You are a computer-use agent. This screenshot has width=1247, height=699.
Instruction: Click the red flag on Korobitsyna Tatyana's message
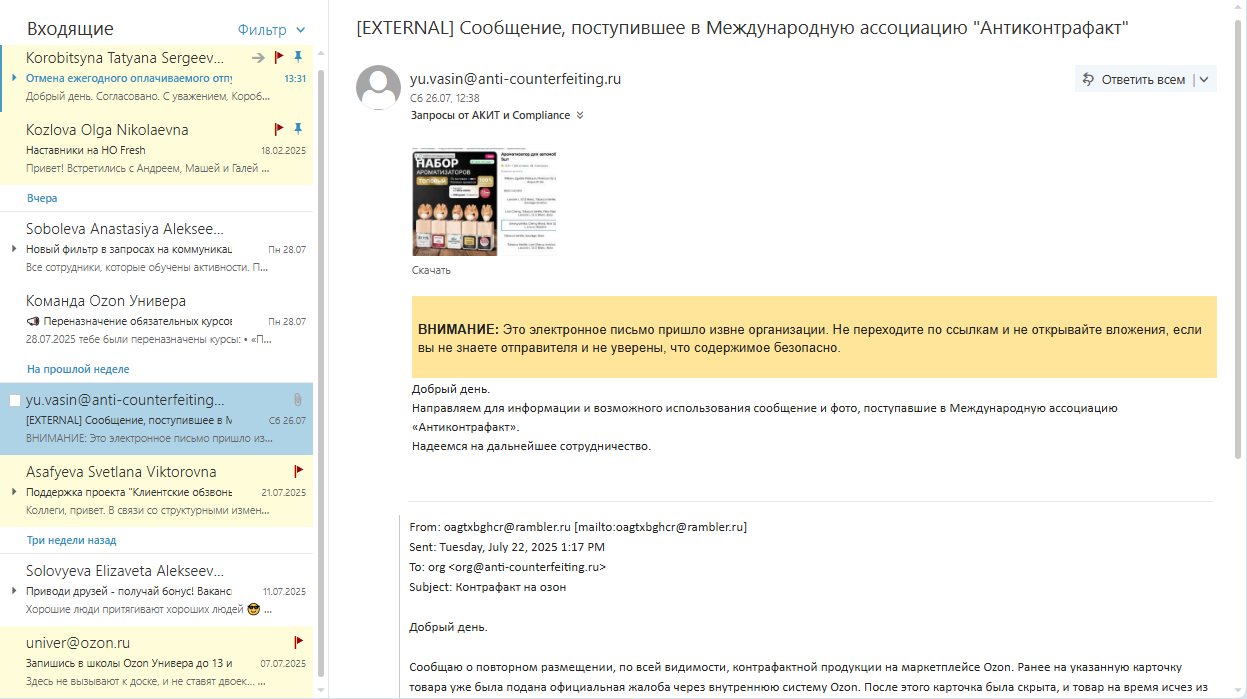pyautogui.click(x=279, y=58)
